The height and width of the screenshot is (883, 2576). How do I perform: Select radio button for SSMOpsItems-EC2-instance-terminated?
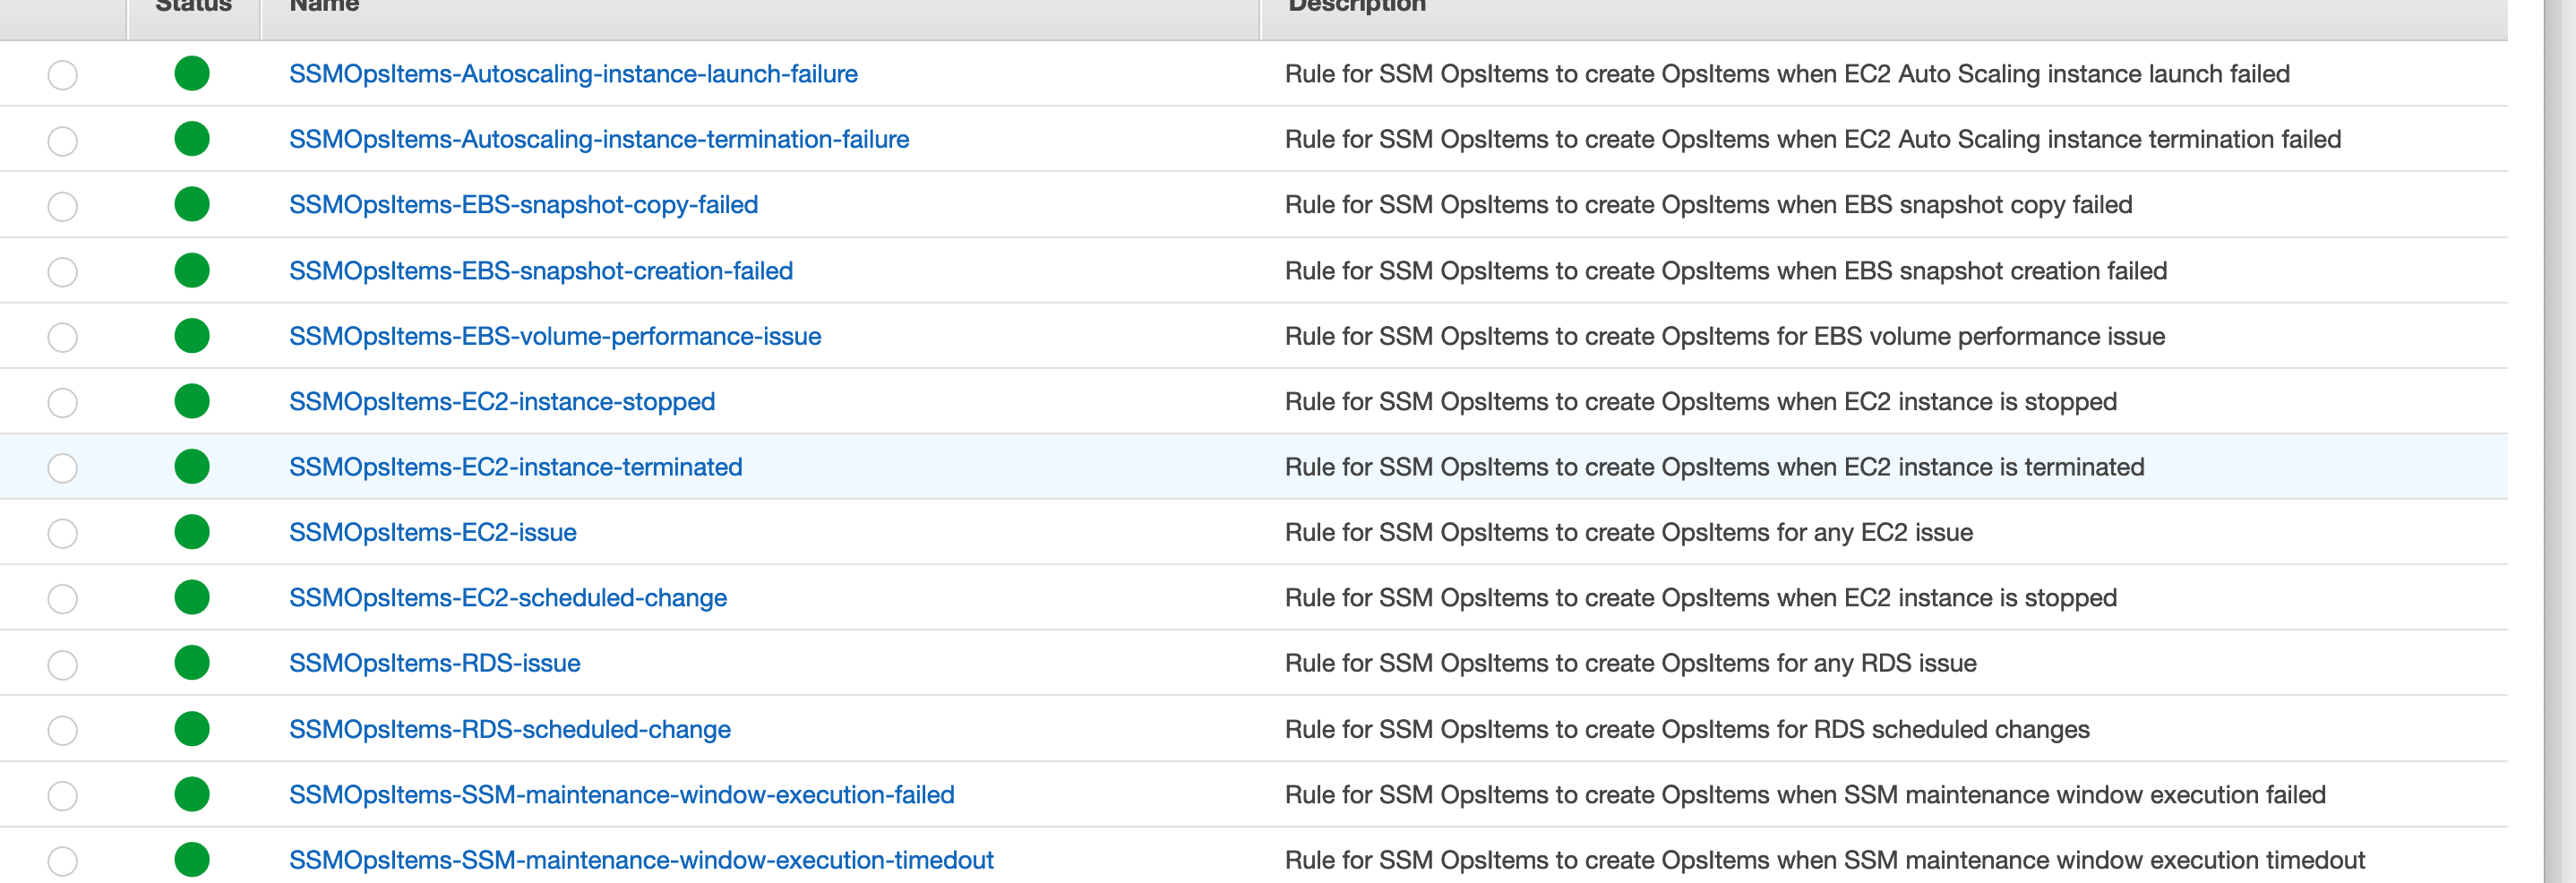(63, 468)
